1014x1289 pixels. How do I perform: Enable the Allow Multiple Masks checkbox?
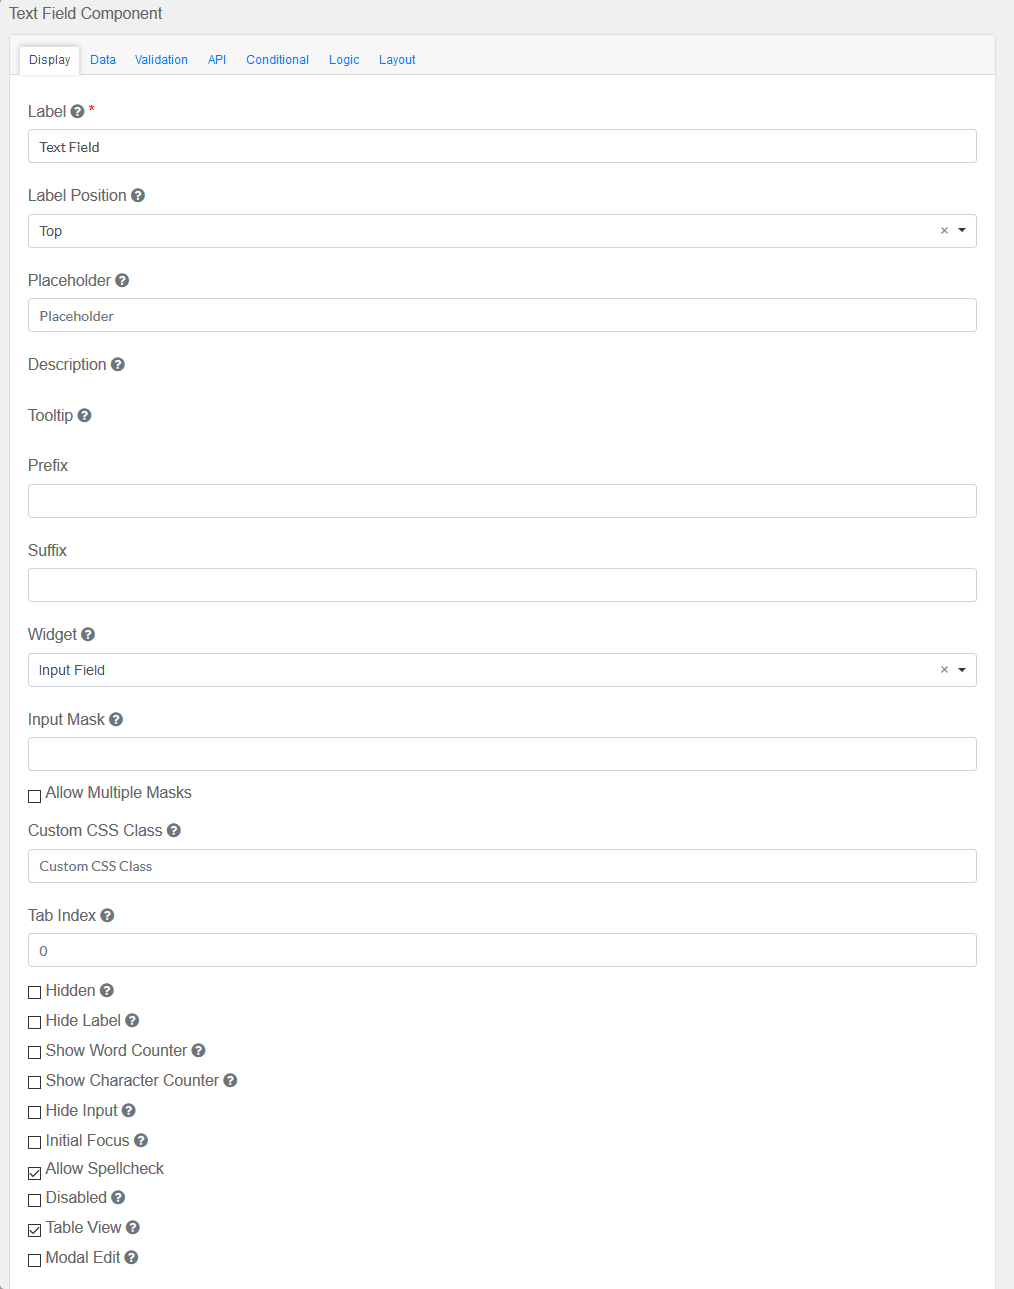35,796
